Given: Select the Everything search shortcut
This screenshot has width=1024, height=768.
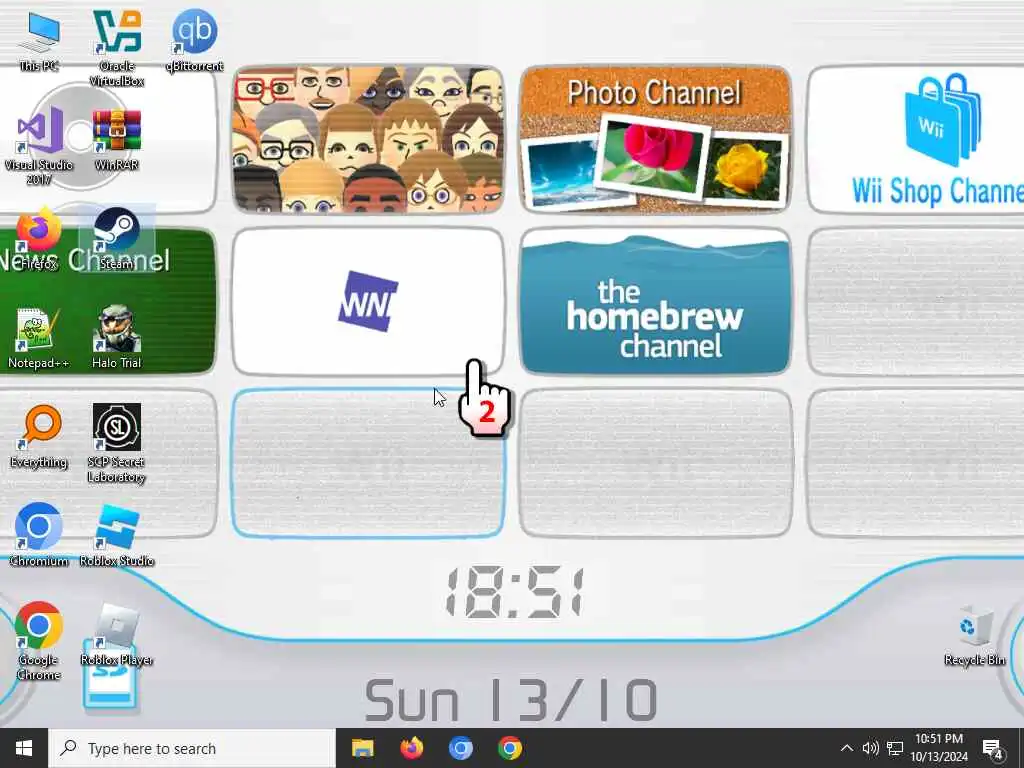Looking at the screenshot, I should click(39, 437).
